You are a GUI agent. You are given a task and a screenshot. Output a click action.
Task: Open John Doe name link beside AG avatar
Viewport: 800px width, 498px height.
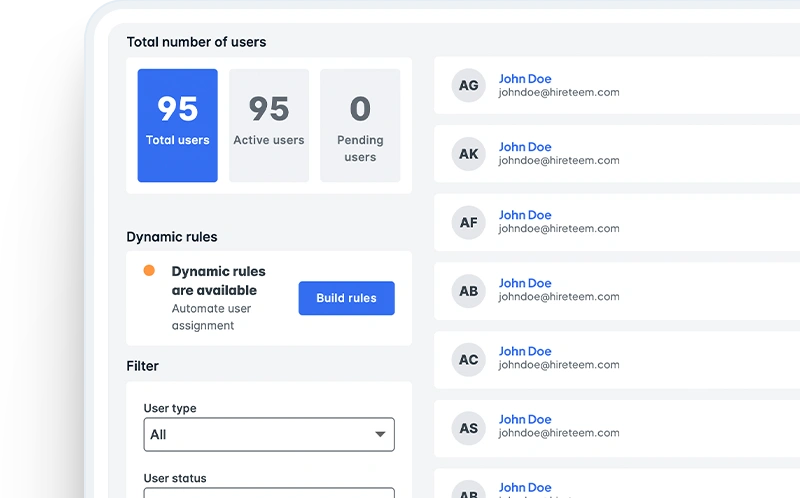[525, 79]
